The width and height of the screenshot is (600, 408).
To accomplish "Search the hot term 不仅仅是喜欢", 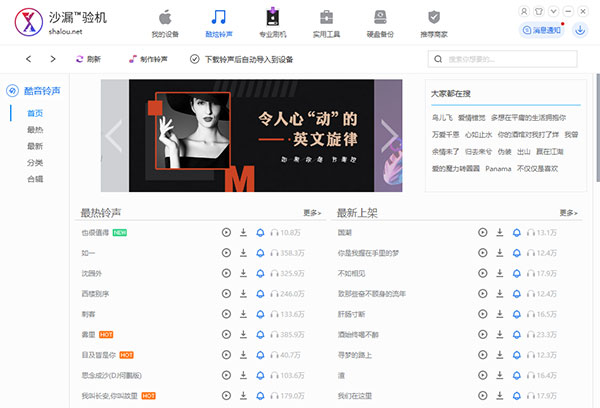I will coord(538,169).
